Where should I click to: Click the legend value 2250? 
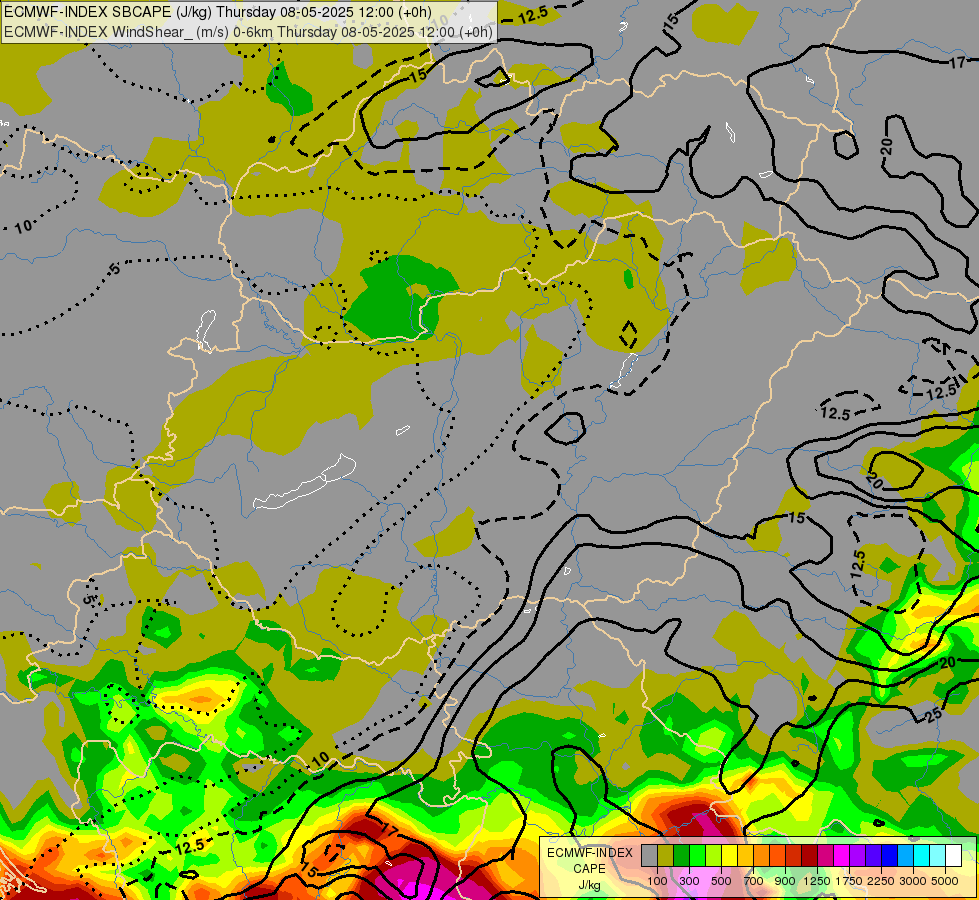coord(881,881)
